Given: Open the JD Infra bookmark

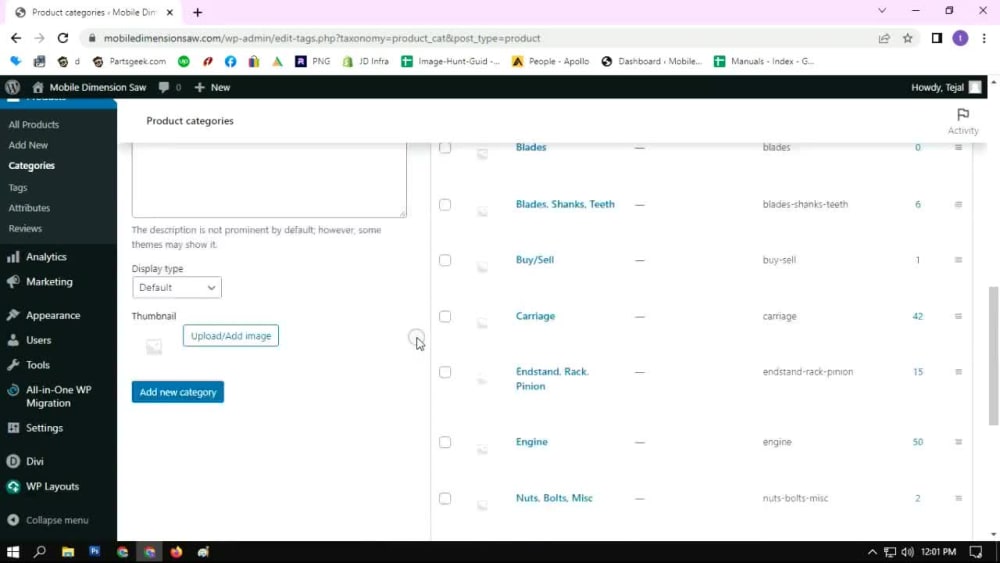Looking at the screenshot, I should (366, 61).
